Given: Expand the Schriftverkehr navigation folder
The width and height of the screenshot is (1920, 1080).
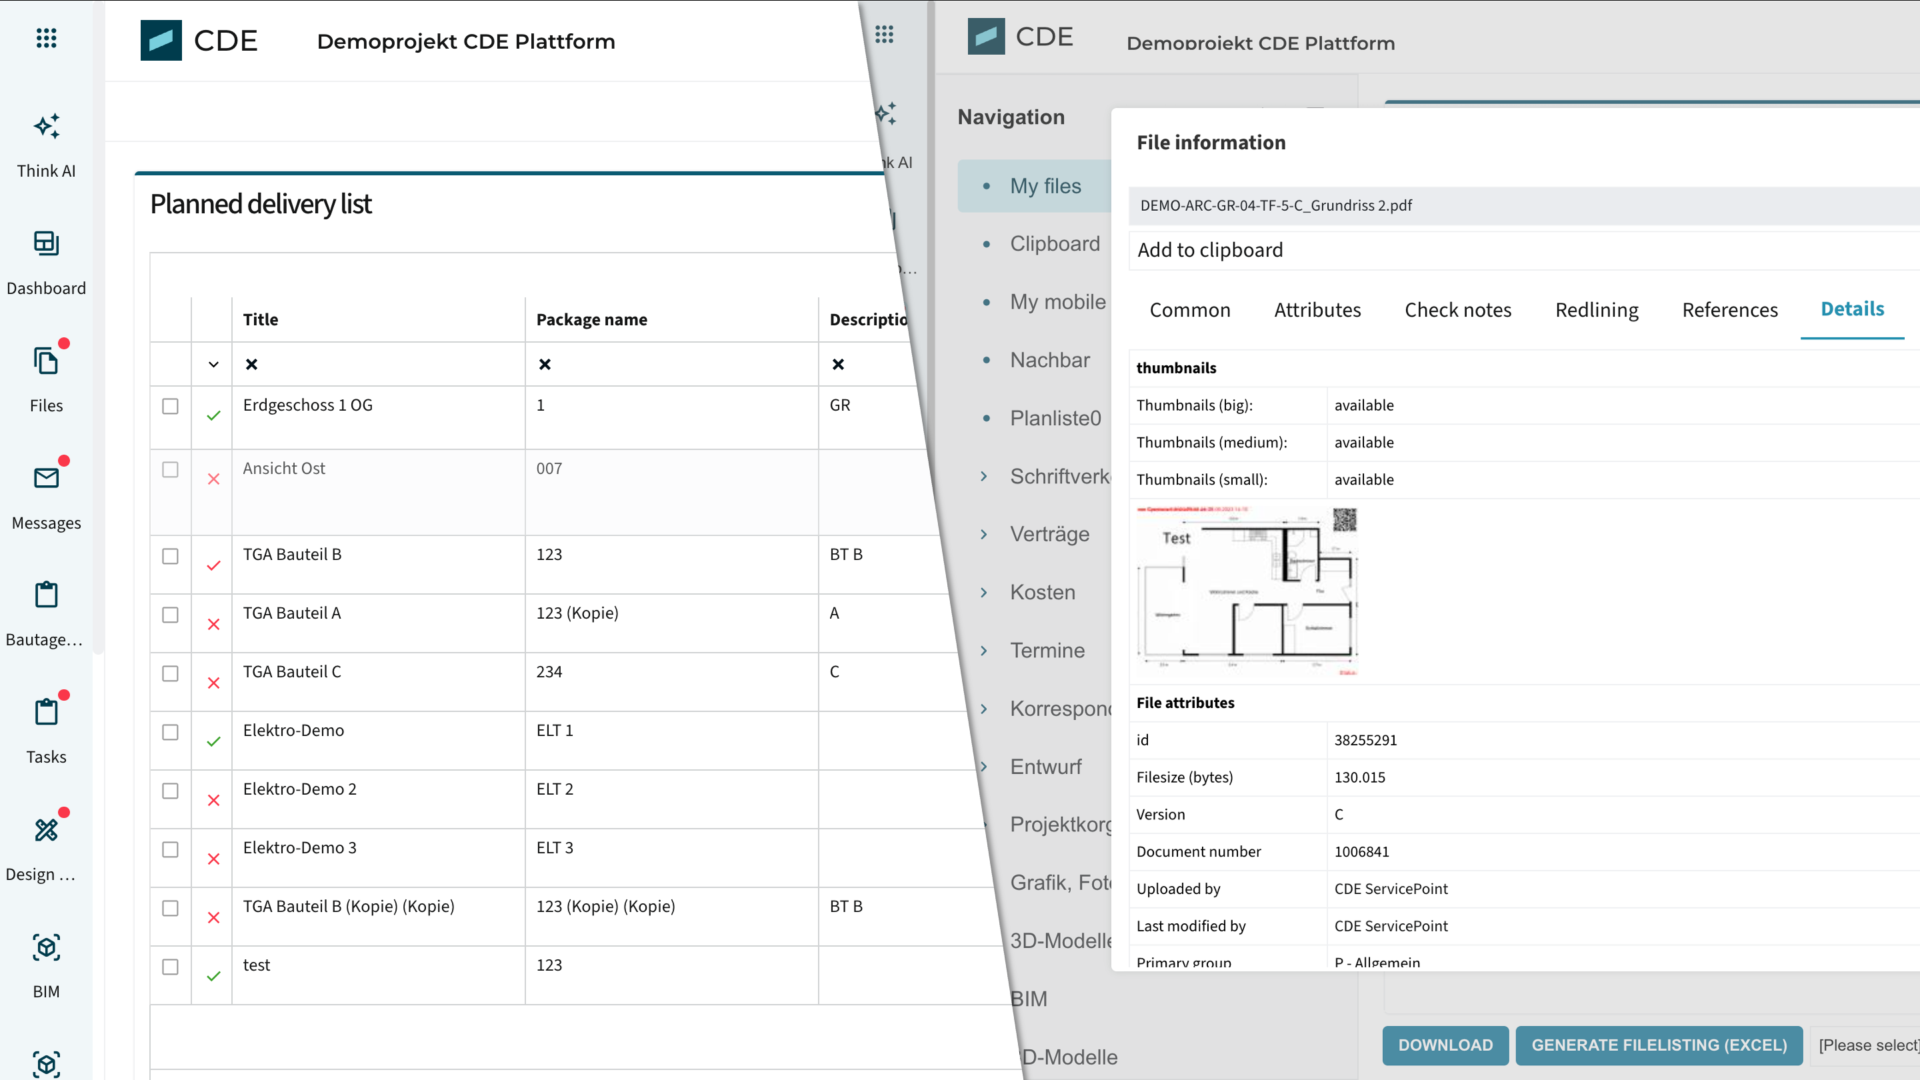Looking at the screenshot, I should click(984, 476).
